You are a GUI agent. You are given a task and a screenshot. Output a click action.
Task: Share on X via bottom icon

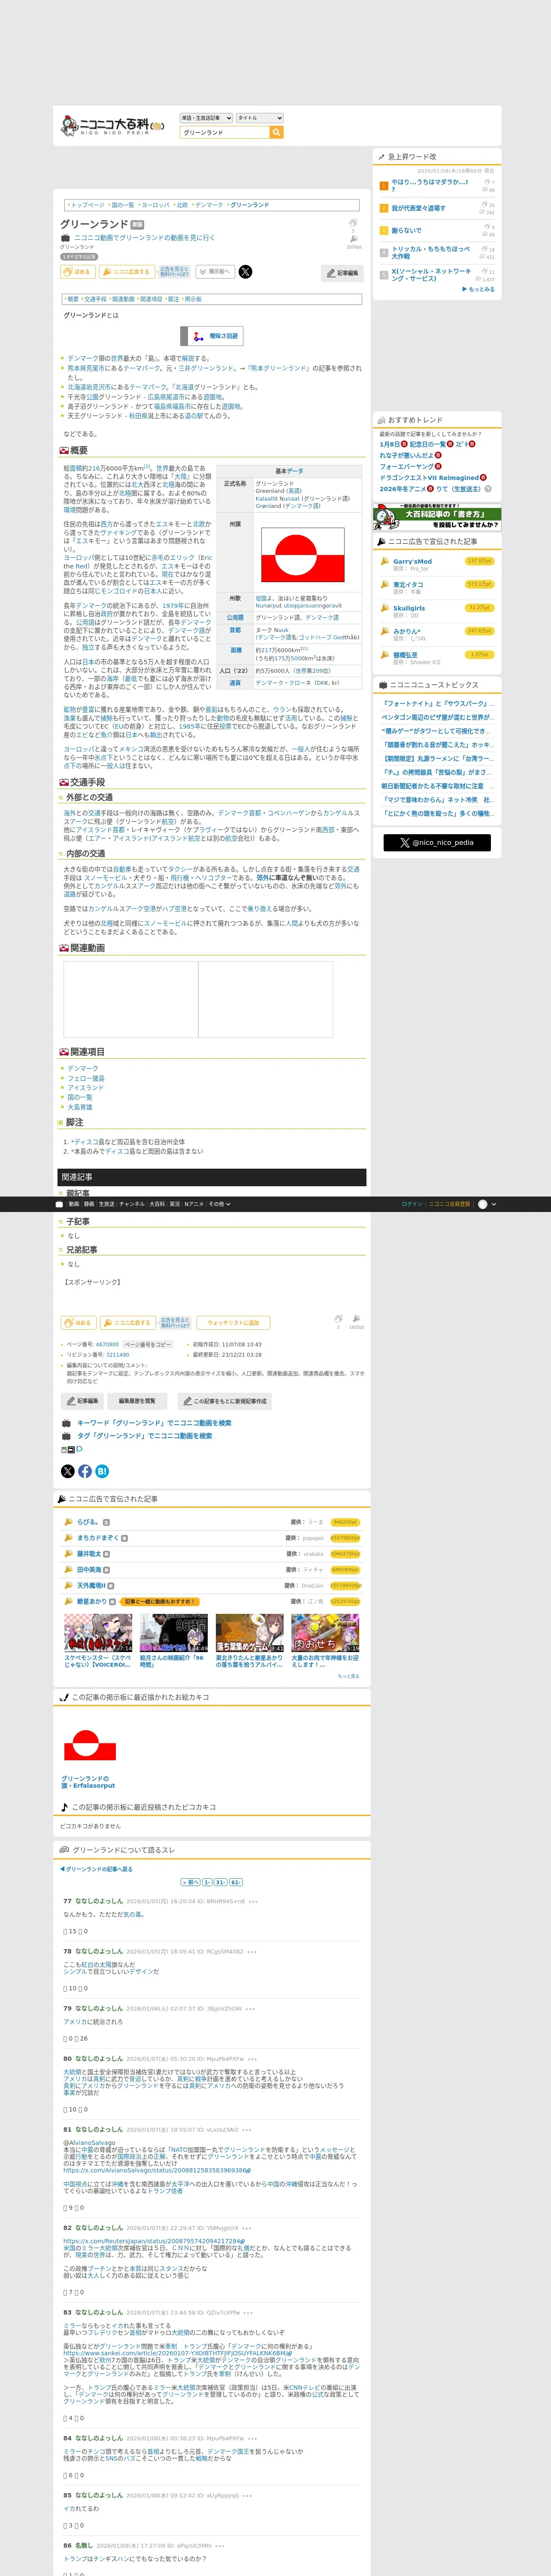[x=68, y=1471]
